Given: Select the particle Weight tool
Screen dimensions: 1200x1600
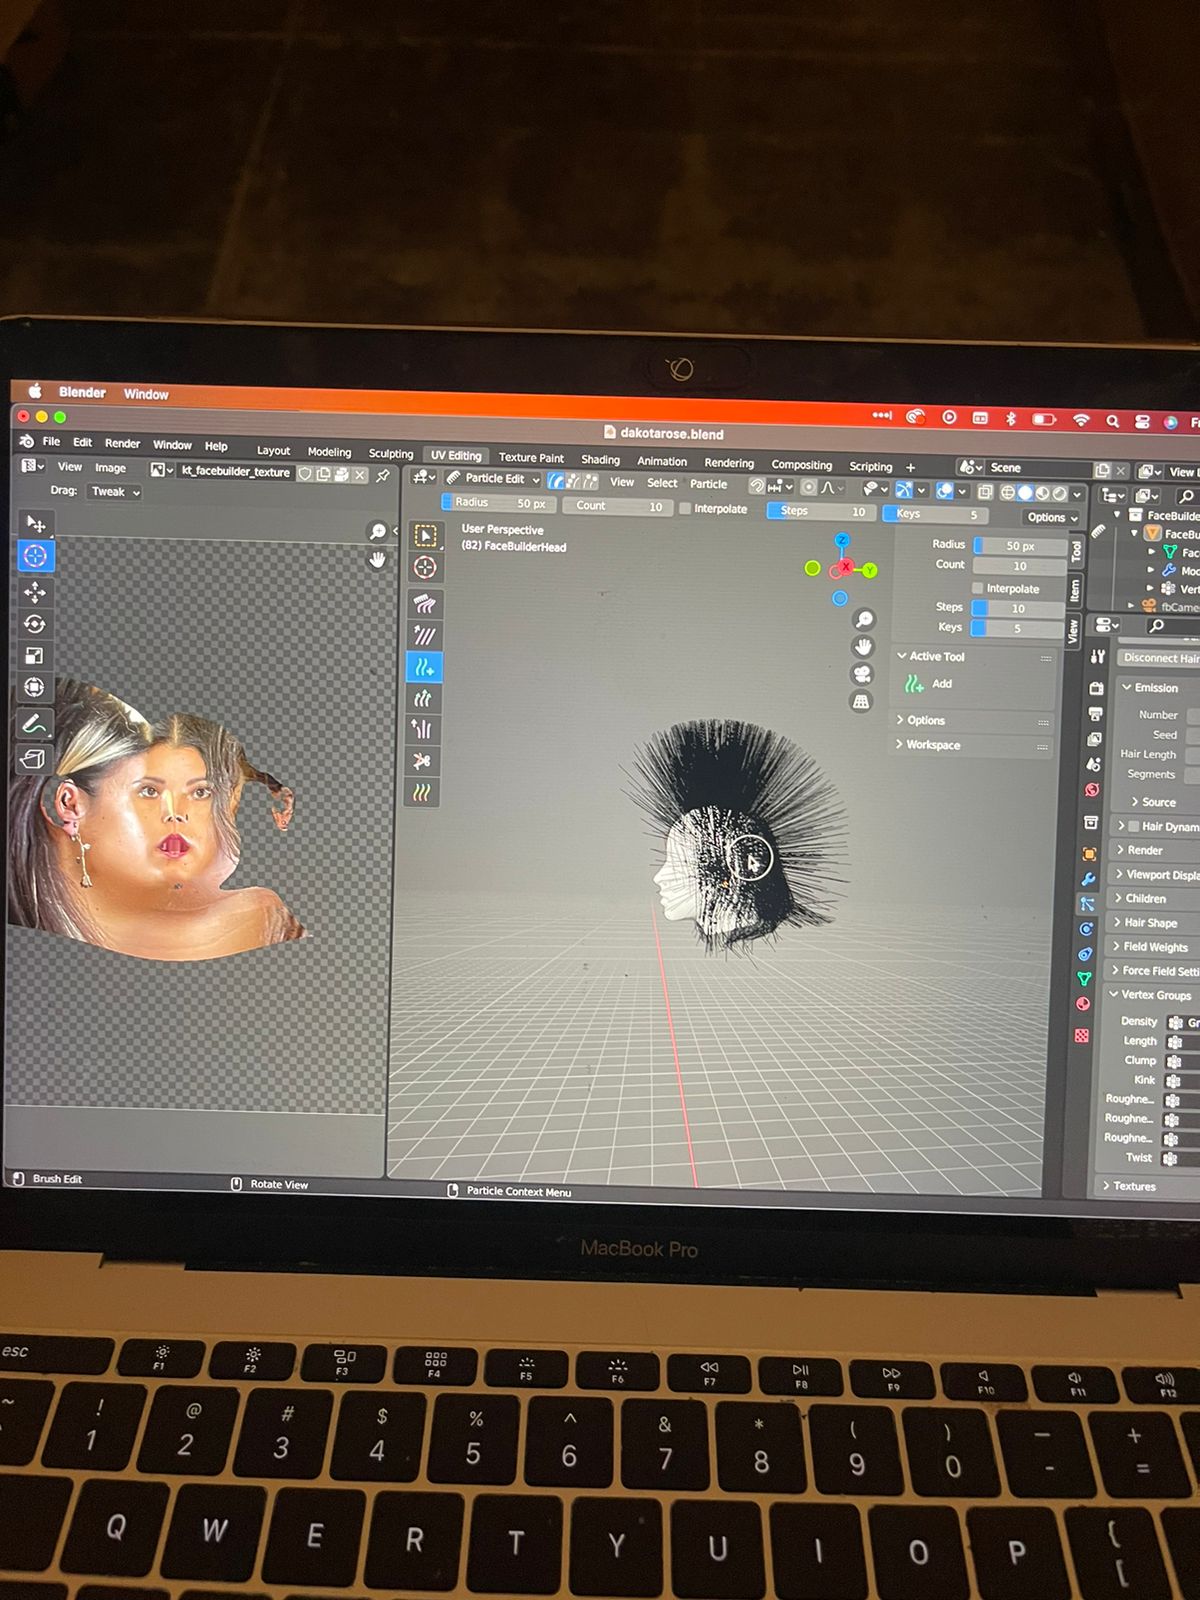Looking at the screenshot, I should tap(422, 792).
